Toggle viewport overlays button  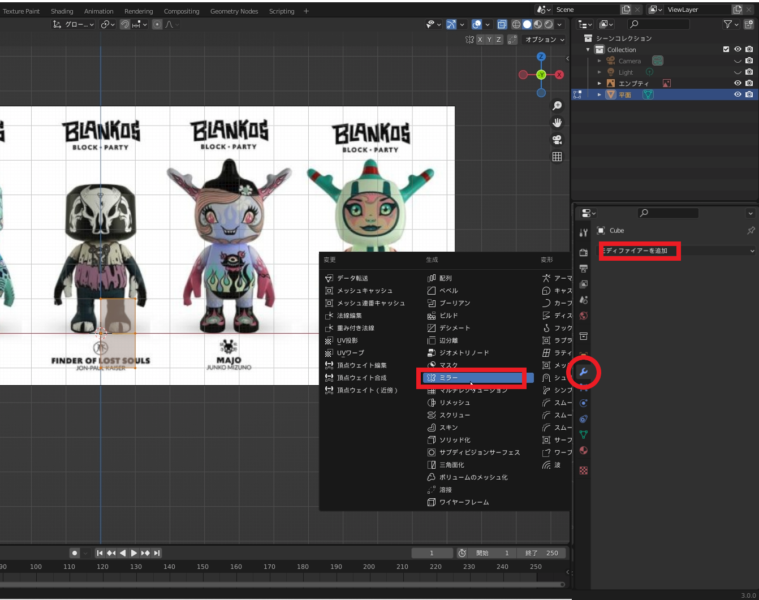[477, 24]
